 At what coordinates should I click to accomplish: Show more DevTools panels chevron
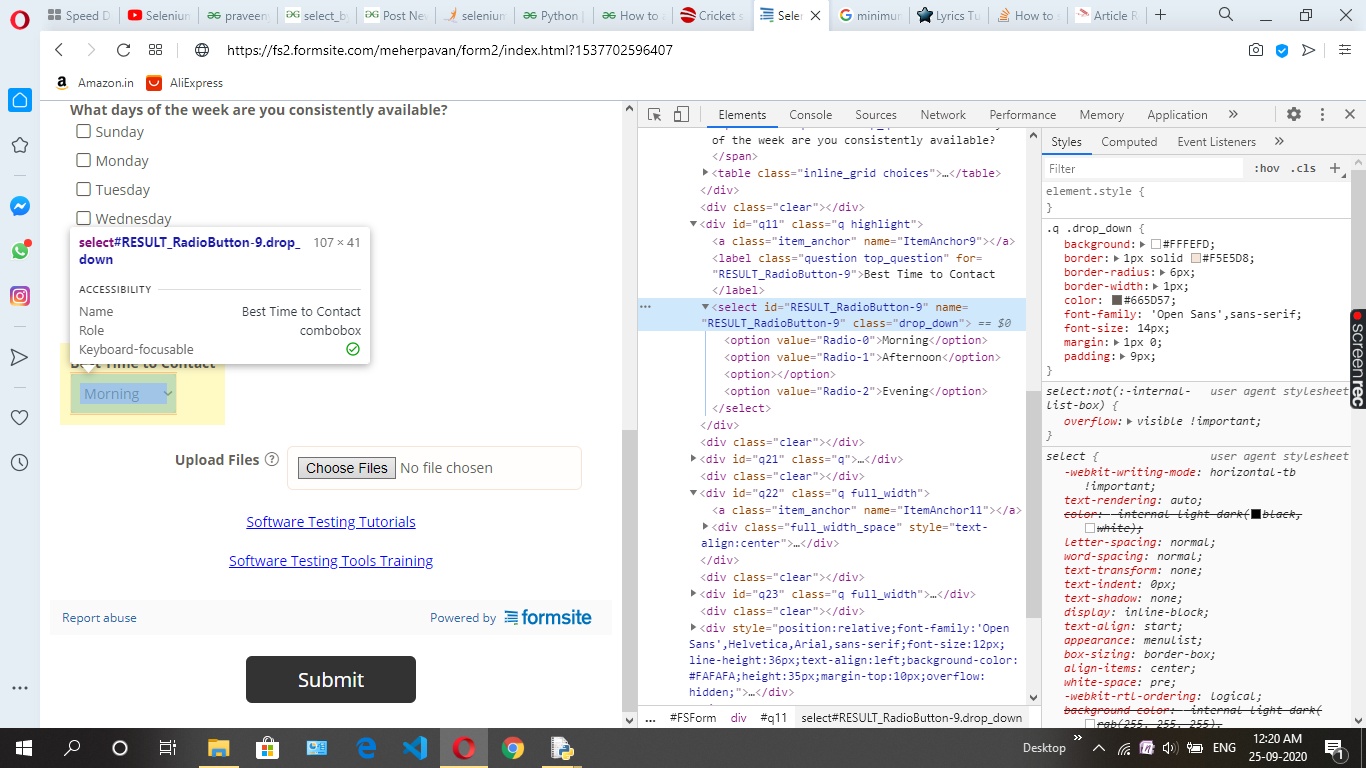click(x=1233, y=115)
